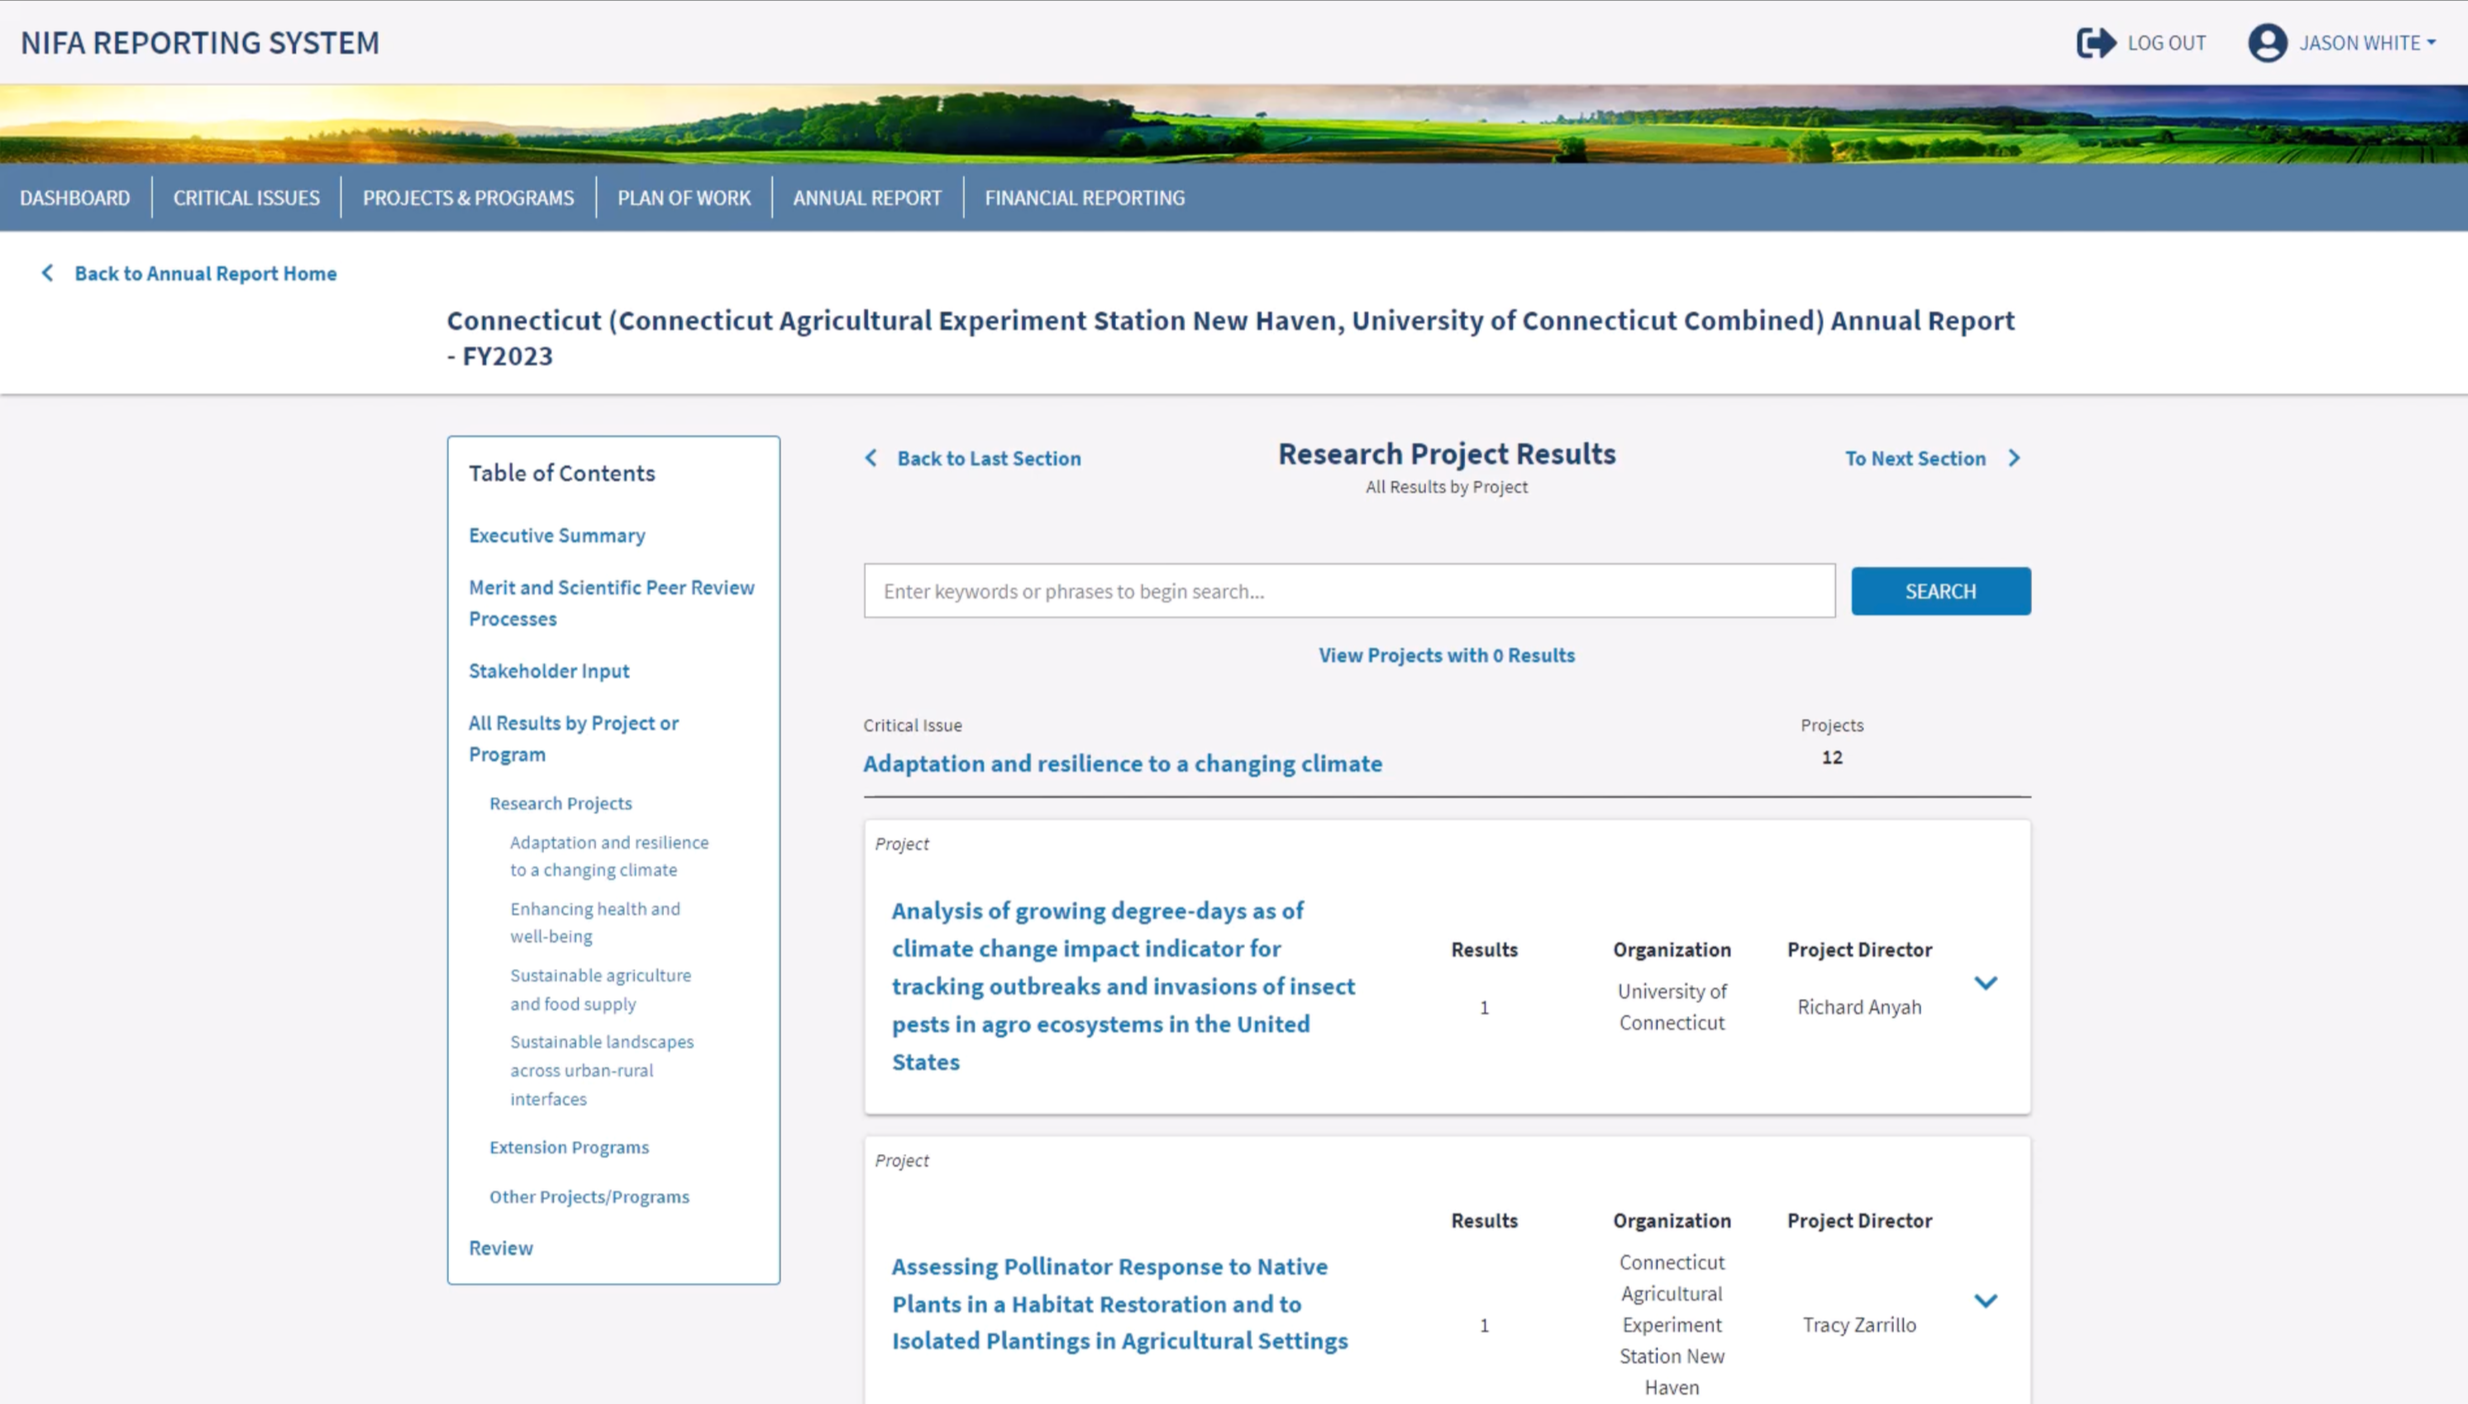Expand the growing degree-days project row
The height and width of the screenshot is (1404, 2468).
[1985, 983]
